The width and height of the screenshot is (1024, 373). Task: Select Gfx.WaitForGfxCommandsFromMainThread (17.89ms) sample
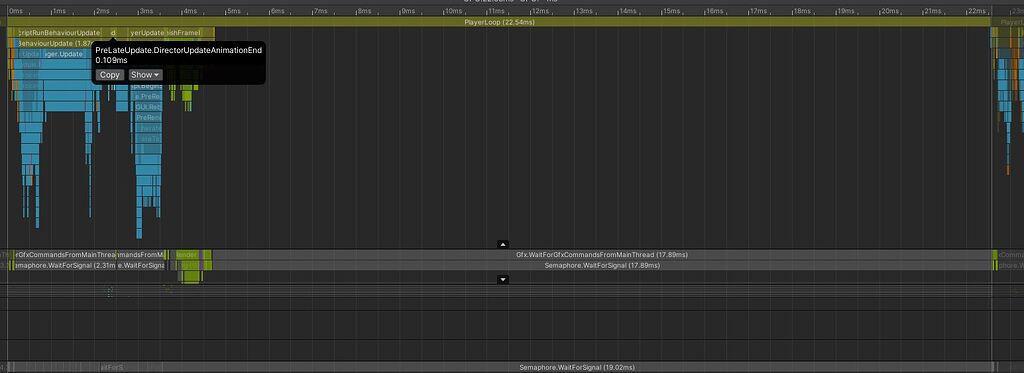(x=601, y=255)
